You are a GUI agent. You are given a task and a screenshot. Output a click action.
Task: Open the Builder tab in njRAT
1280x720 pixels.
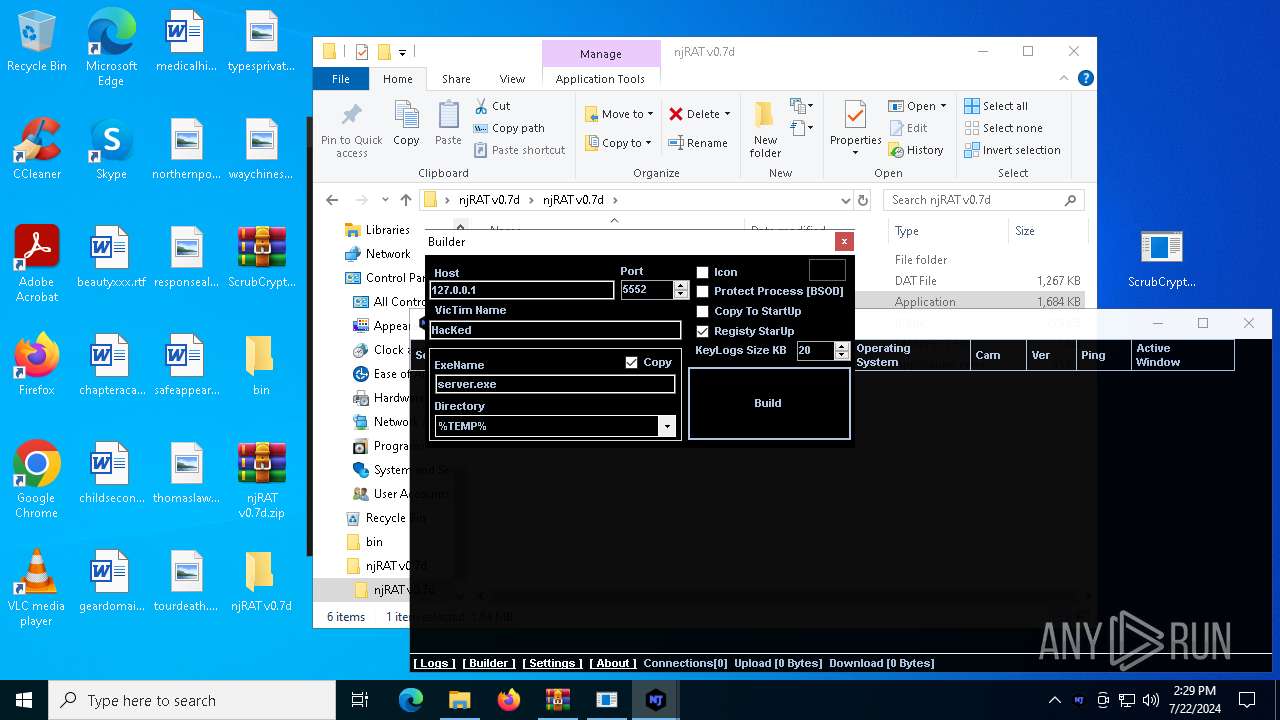point(489,663)
